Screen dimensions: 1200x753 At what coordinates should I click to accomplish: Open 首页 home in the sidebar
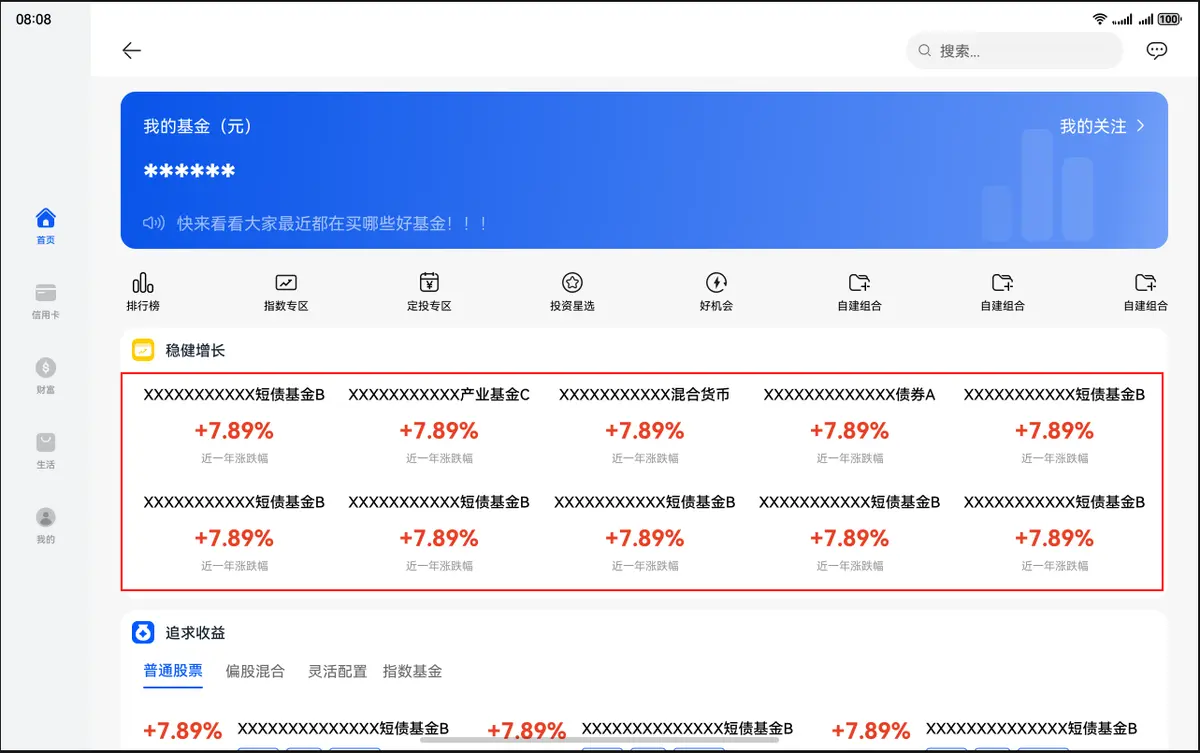46,226
